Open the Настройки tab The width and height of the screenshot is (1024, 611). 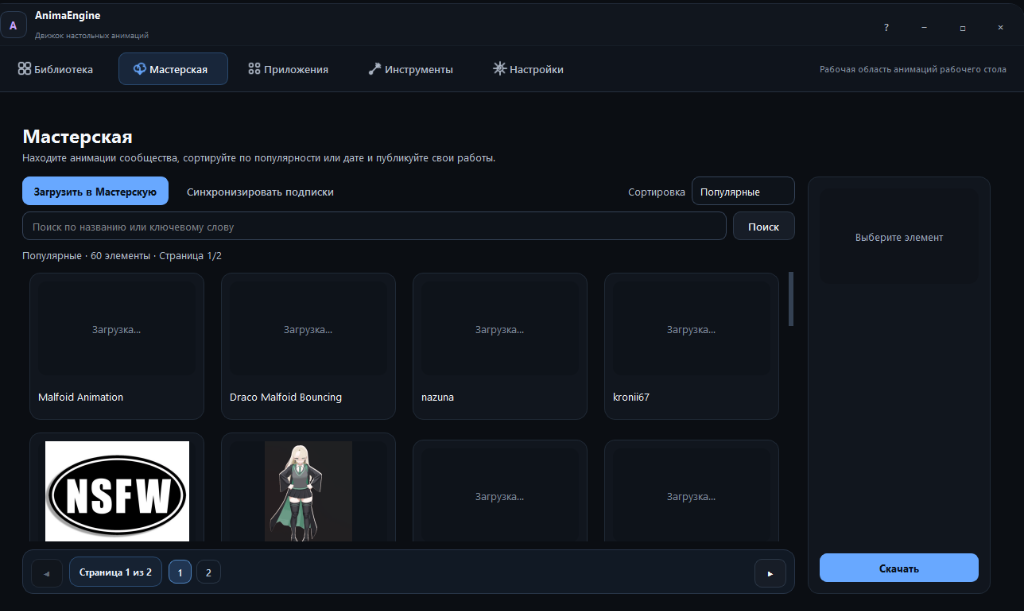tap(528, 69)
